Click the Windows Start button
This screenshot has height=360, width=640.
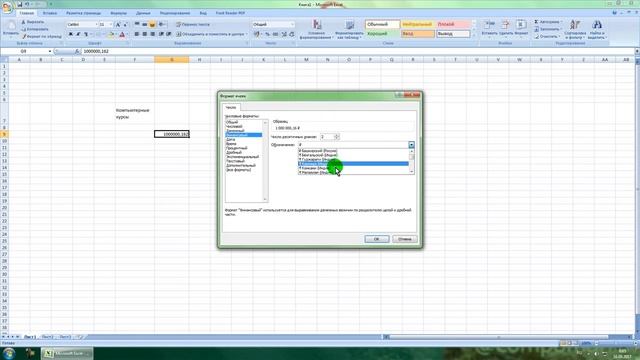9,353
